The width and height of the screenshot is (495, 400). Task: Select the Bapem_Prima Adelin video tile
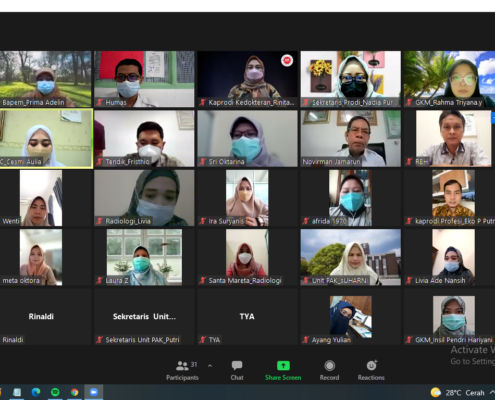coord(45,79)
